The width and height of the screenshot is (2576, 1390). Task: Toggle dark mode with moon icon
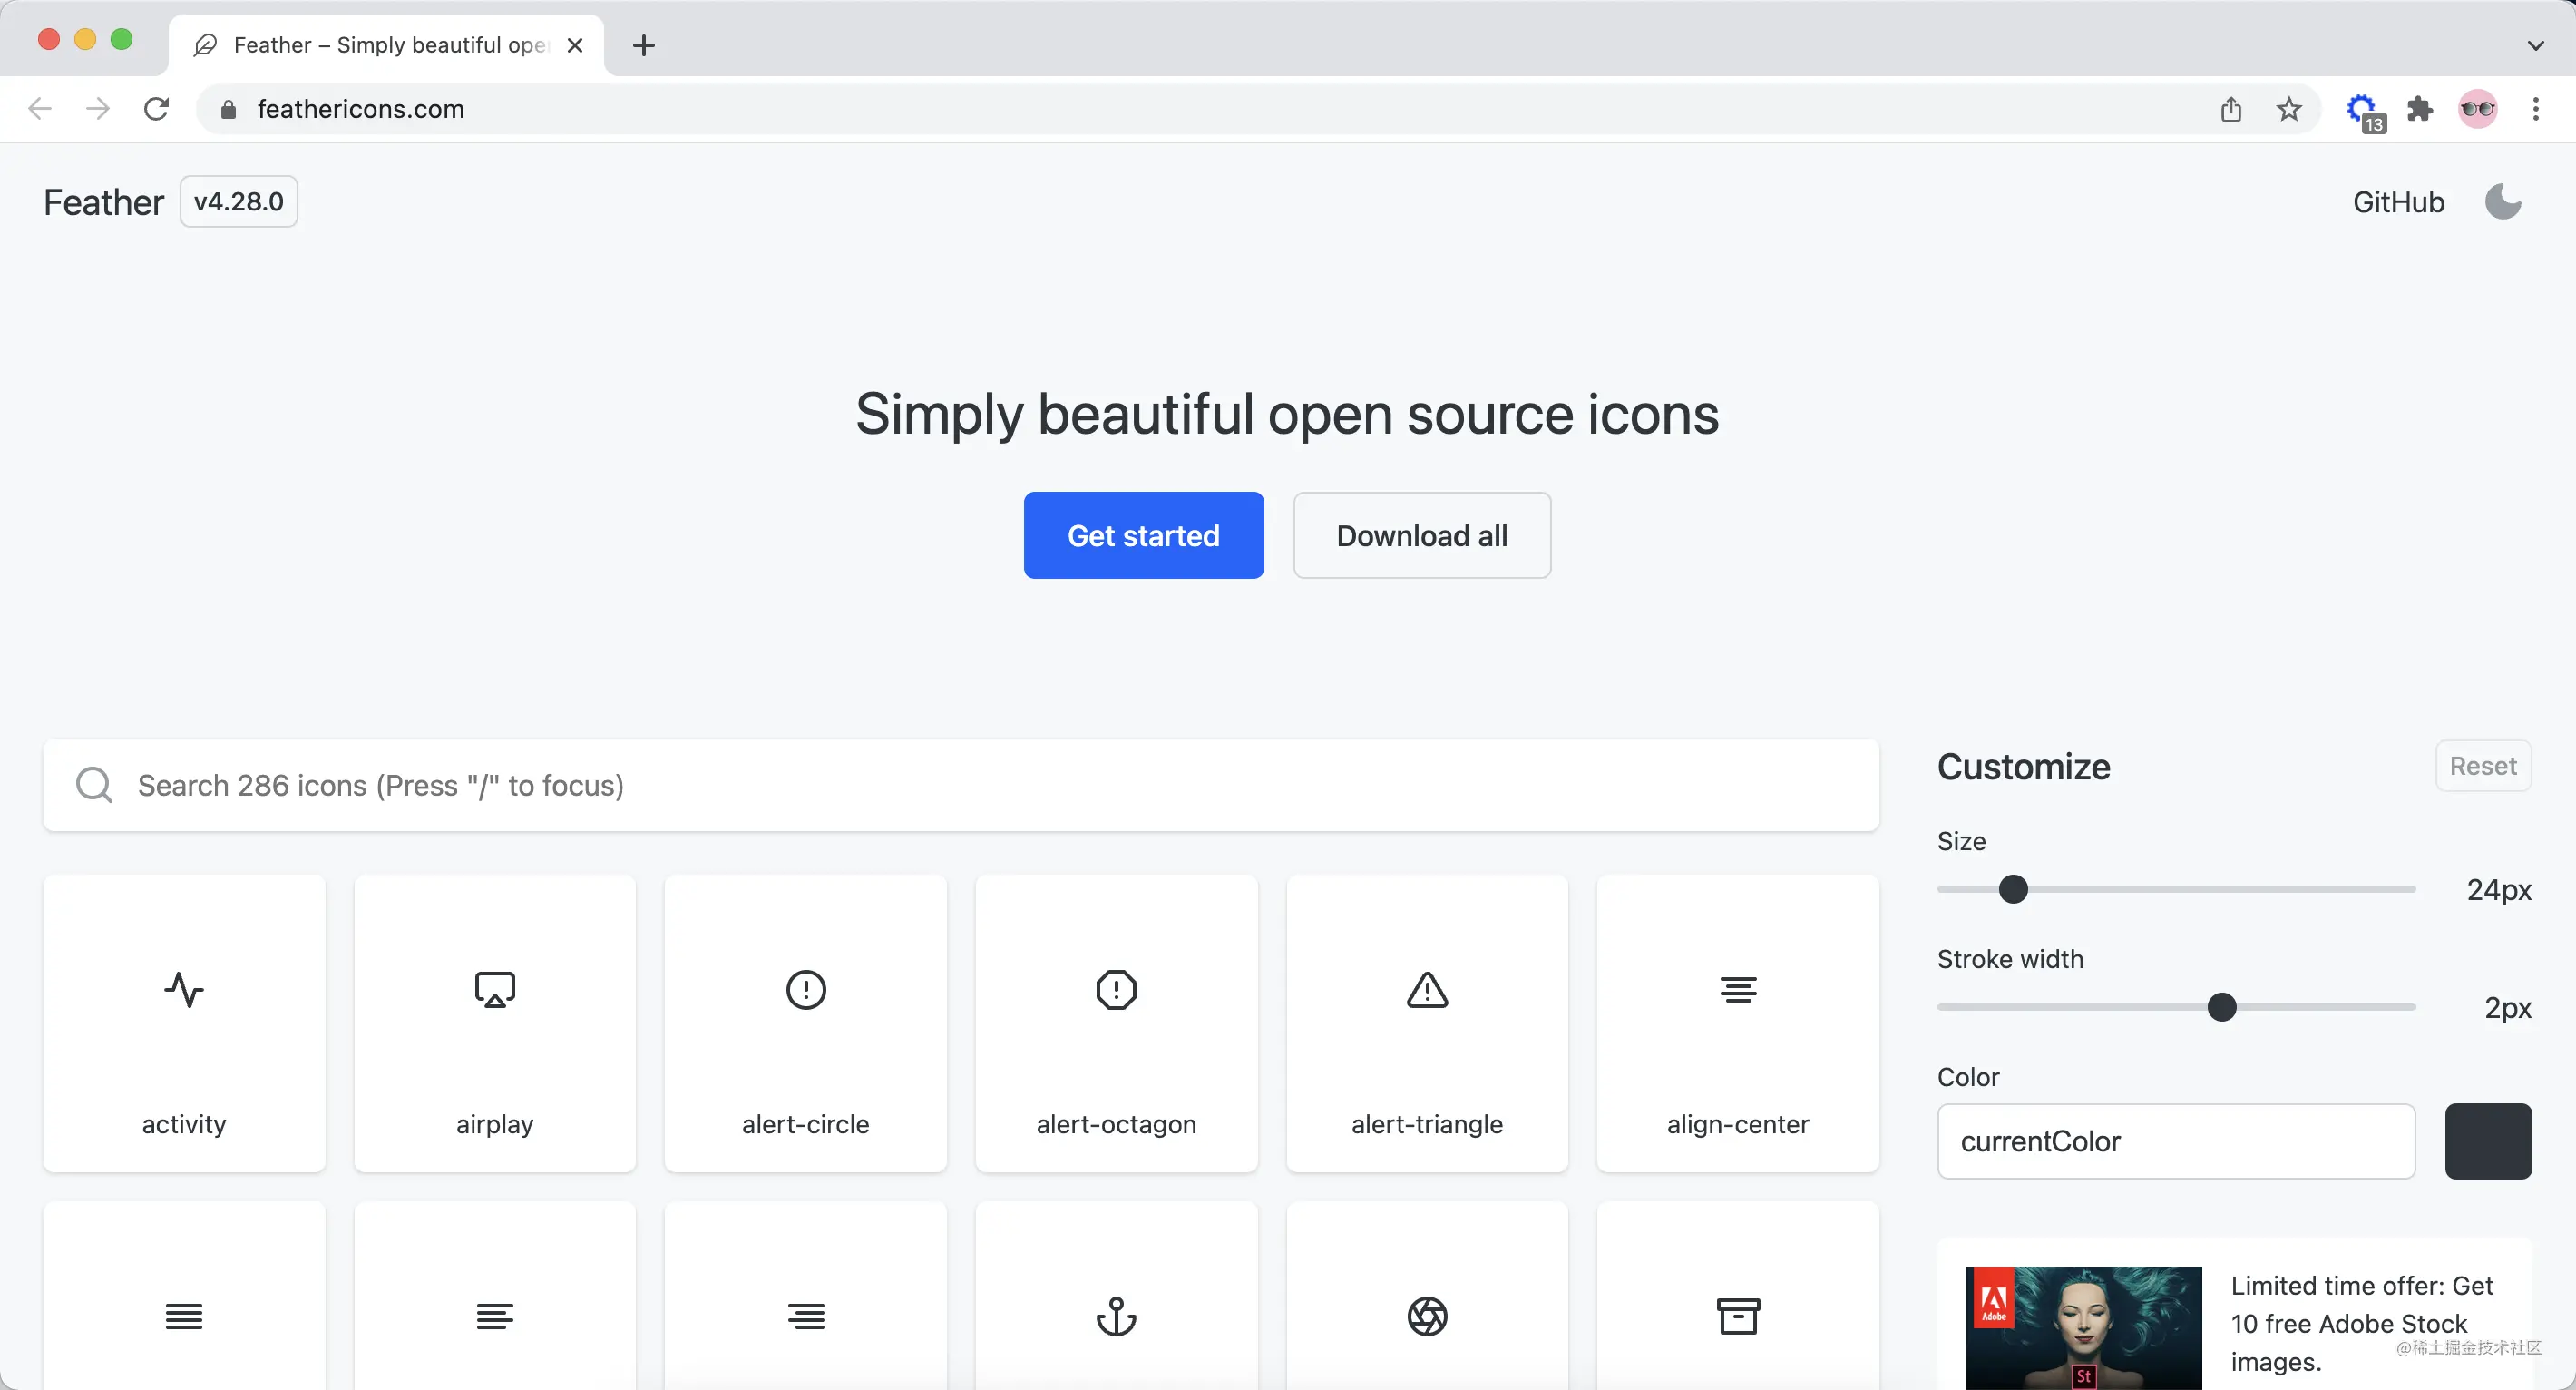click(2503, 202)
